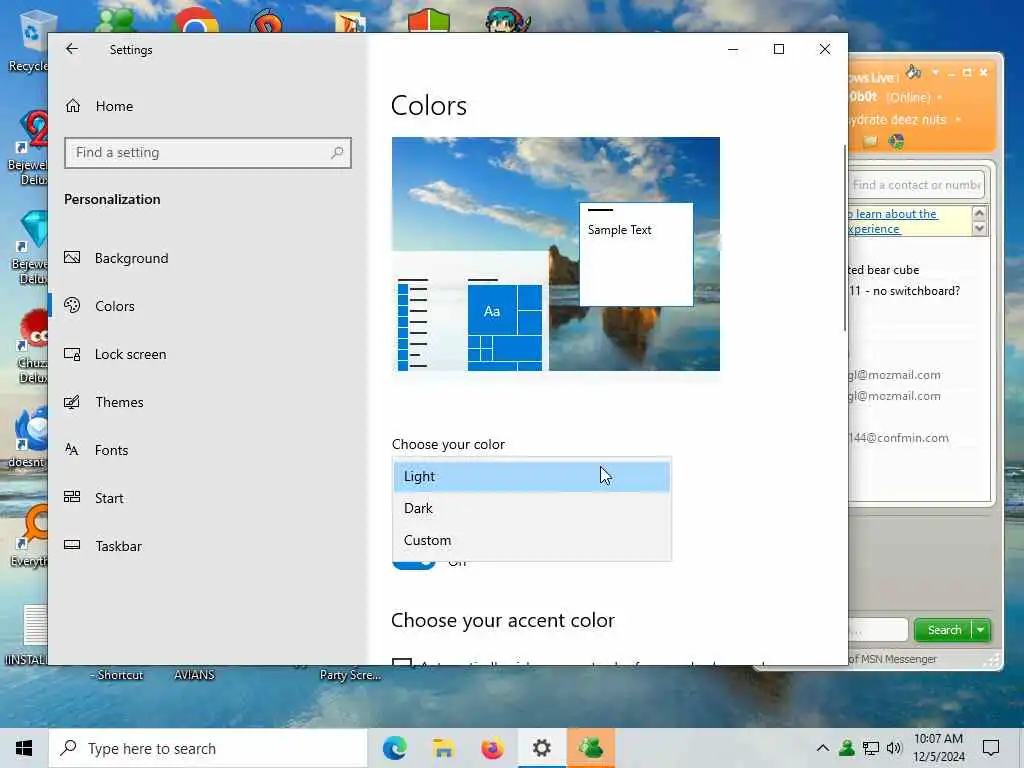The width and height of the screenshot is (1024, 768).
Task: Choose Custom from the color mode list
Action: point(532,540)
